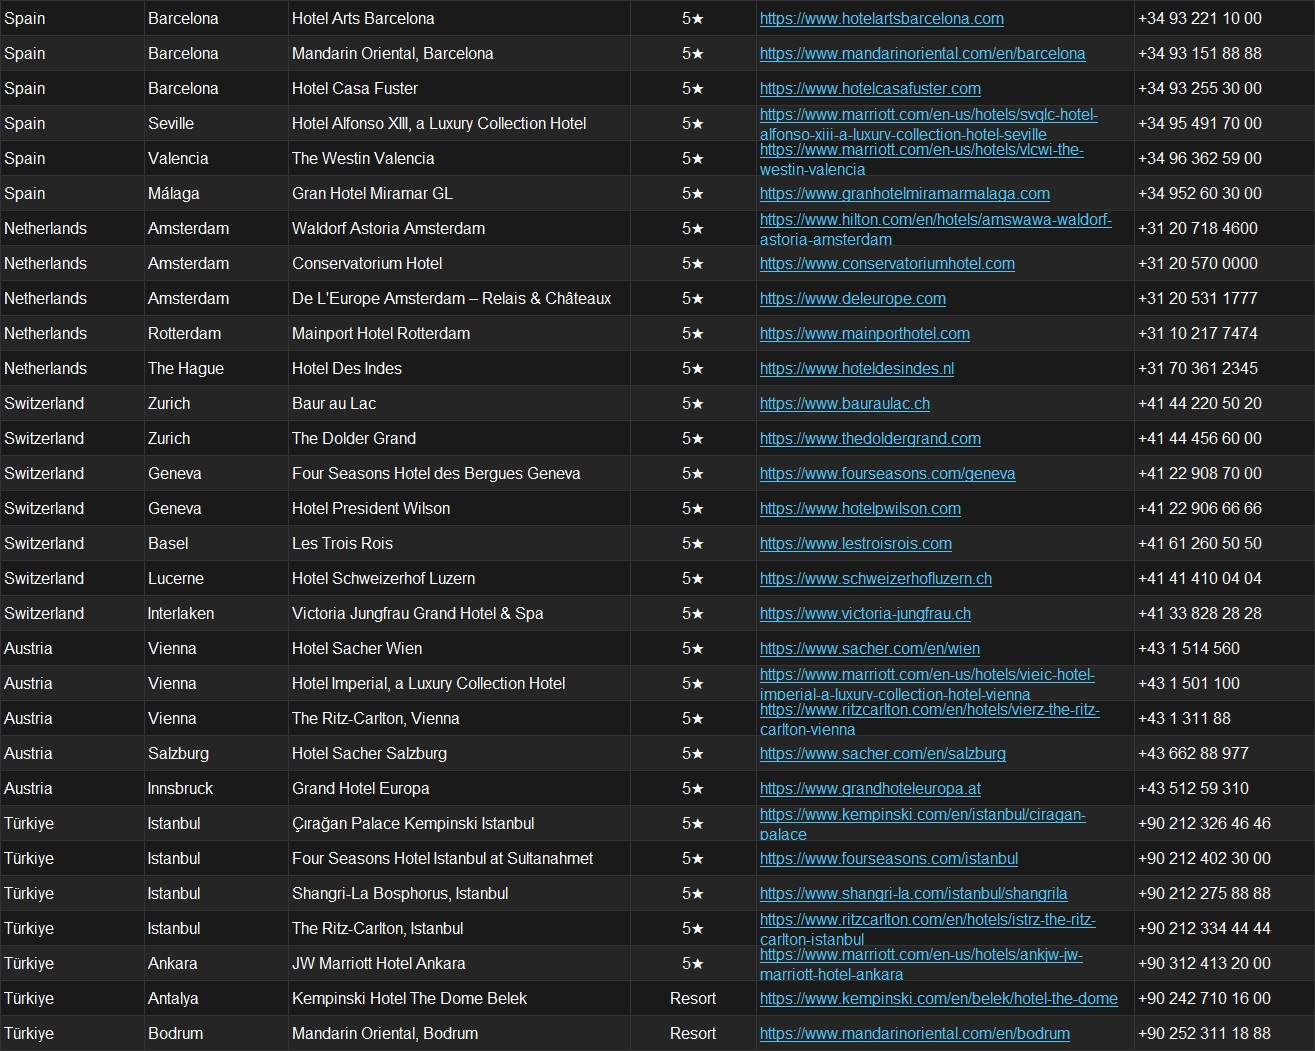Open the thedoldergrand.com link
The width and height of the screenshot is (1315, 1051).
[x=870, y=438]
